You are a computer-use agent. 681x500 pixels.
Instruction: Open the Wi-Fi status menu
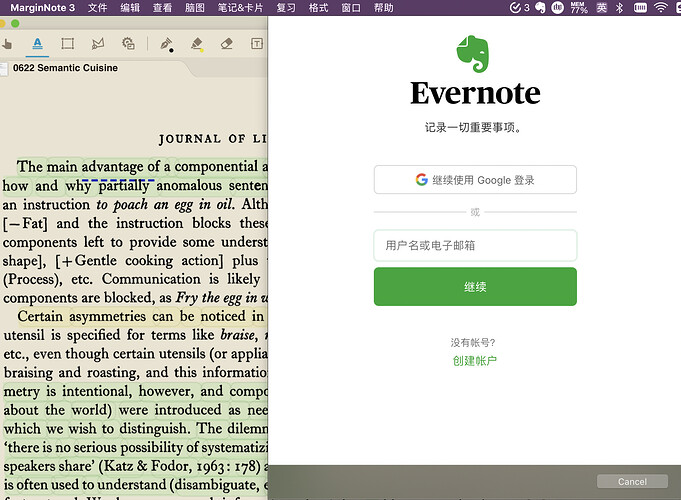point(661,7)
